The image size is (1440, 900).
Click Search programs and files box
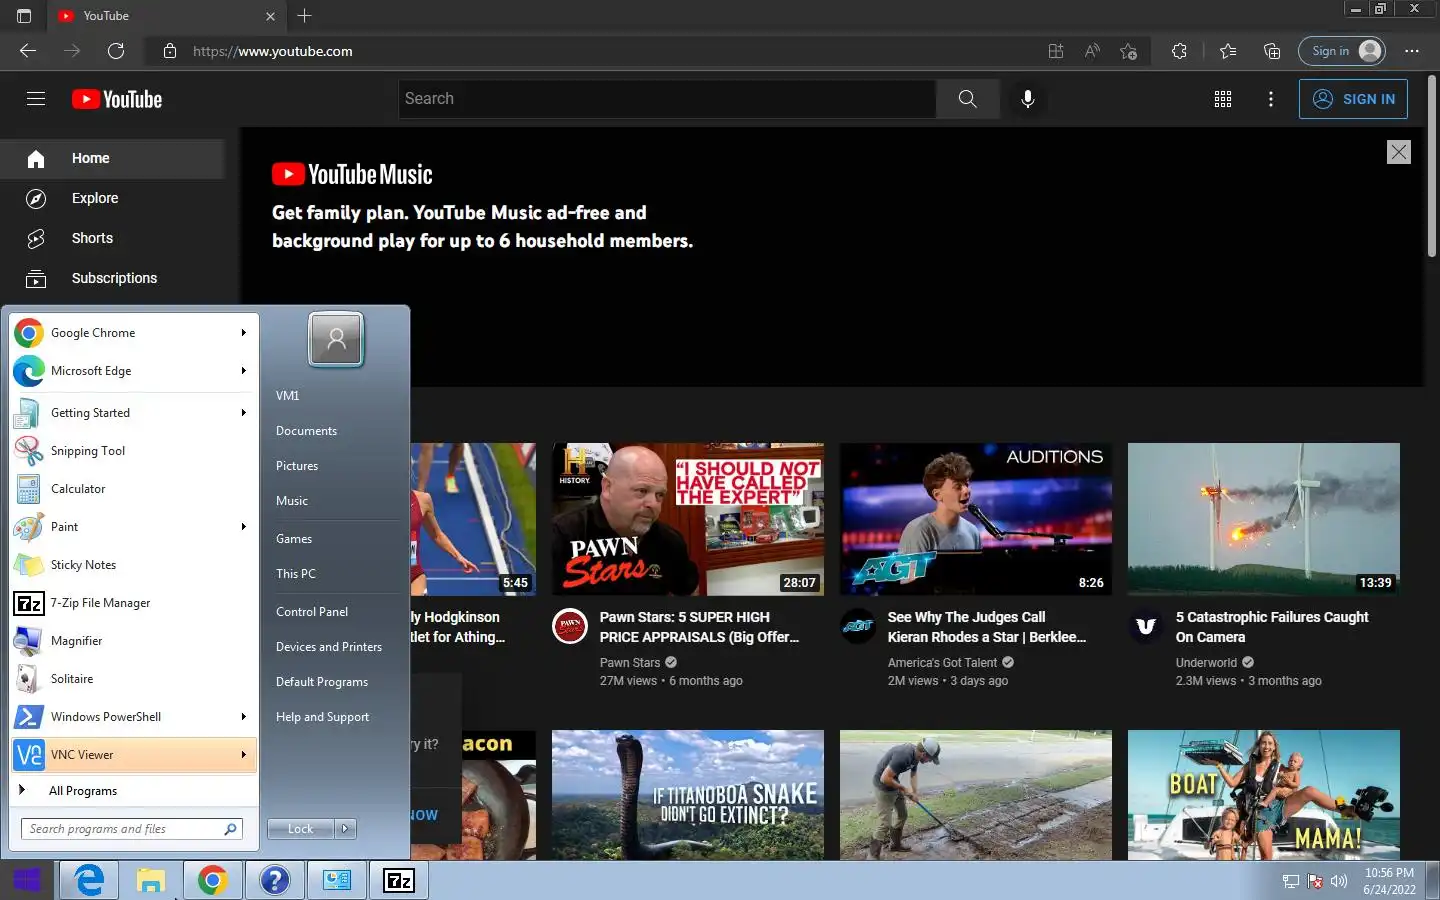coord(131,829)
